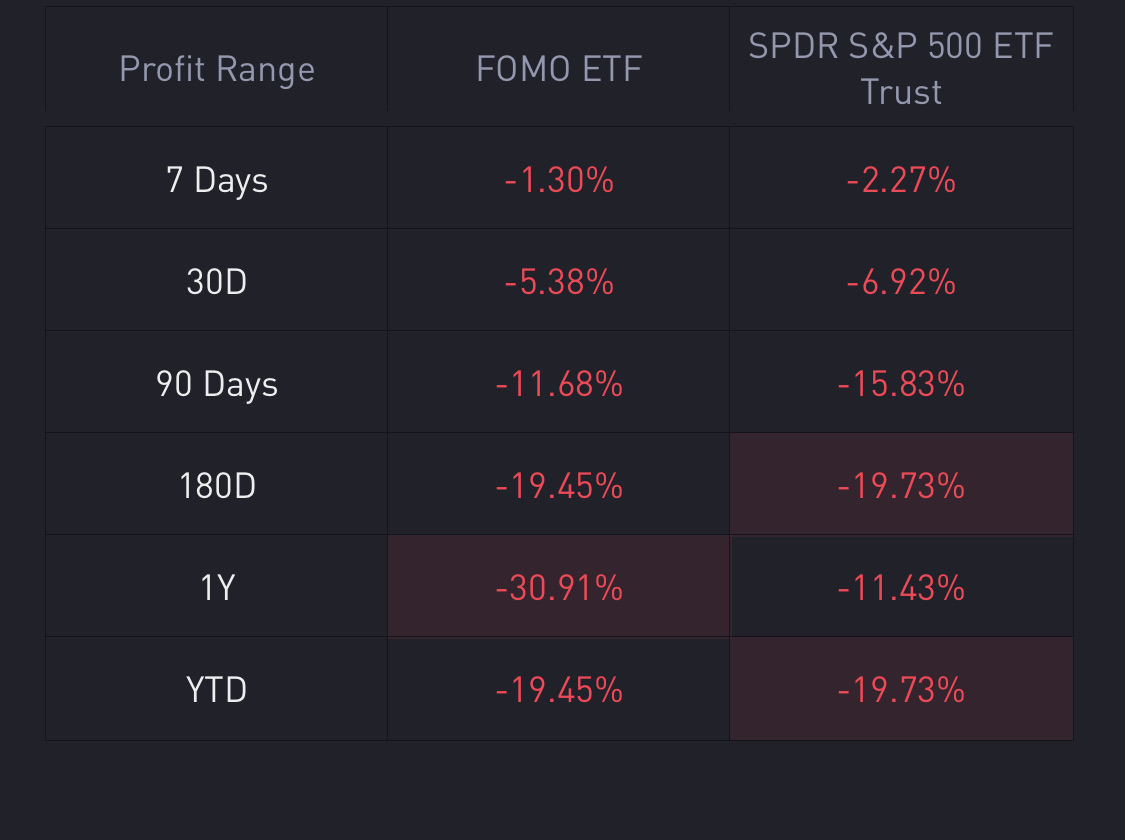Select the 7 Days row label
This screenshot has width=1125, height=840.
pos(217,180)
